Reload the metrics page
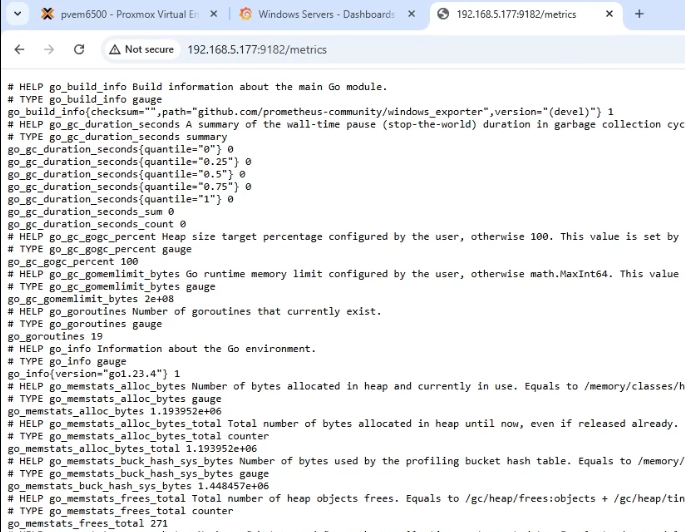The height and width of the screenshot is (532, 685). coord(80,49)
